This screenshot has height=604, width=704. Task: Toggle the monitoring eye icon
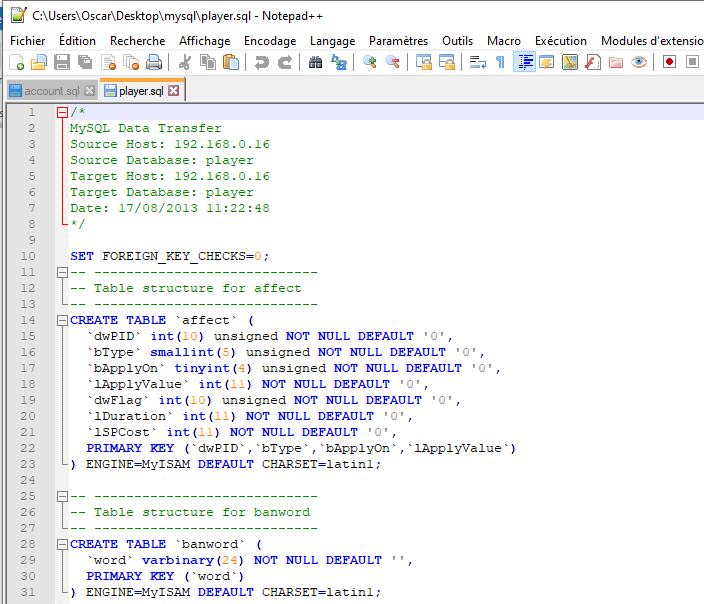(x=638, y=62)
